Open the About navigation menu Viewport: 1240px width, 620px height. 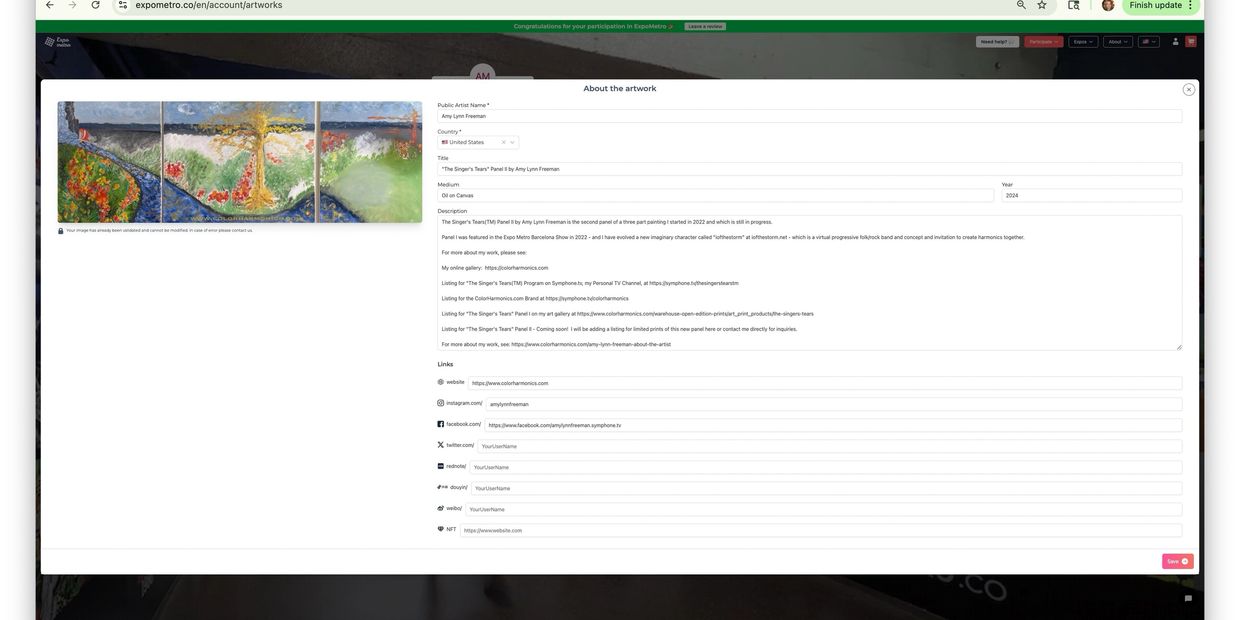[1117, 42]
